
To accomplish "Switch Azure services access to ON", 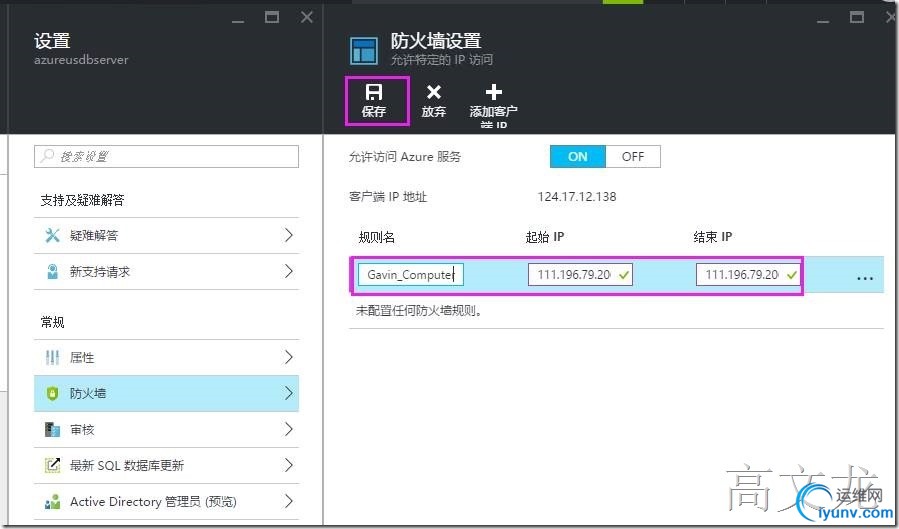I will click(577, 156).
